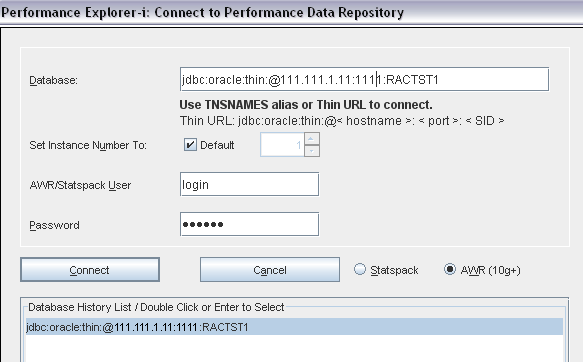Focus the AWR/Statspack User field
The height and width of the screenshot is (362, 583).
[x=249, y=184]
